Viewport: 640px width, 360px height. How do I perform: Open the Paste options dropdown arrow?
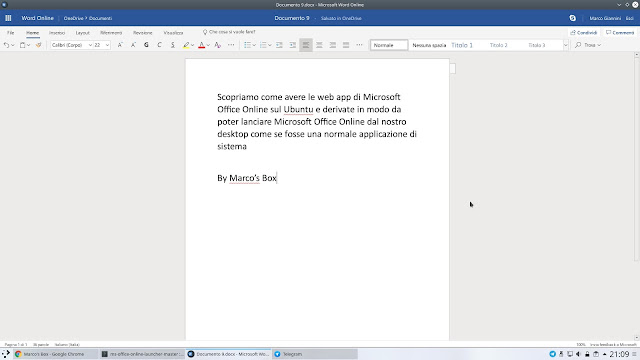click(x=29, y=45)
